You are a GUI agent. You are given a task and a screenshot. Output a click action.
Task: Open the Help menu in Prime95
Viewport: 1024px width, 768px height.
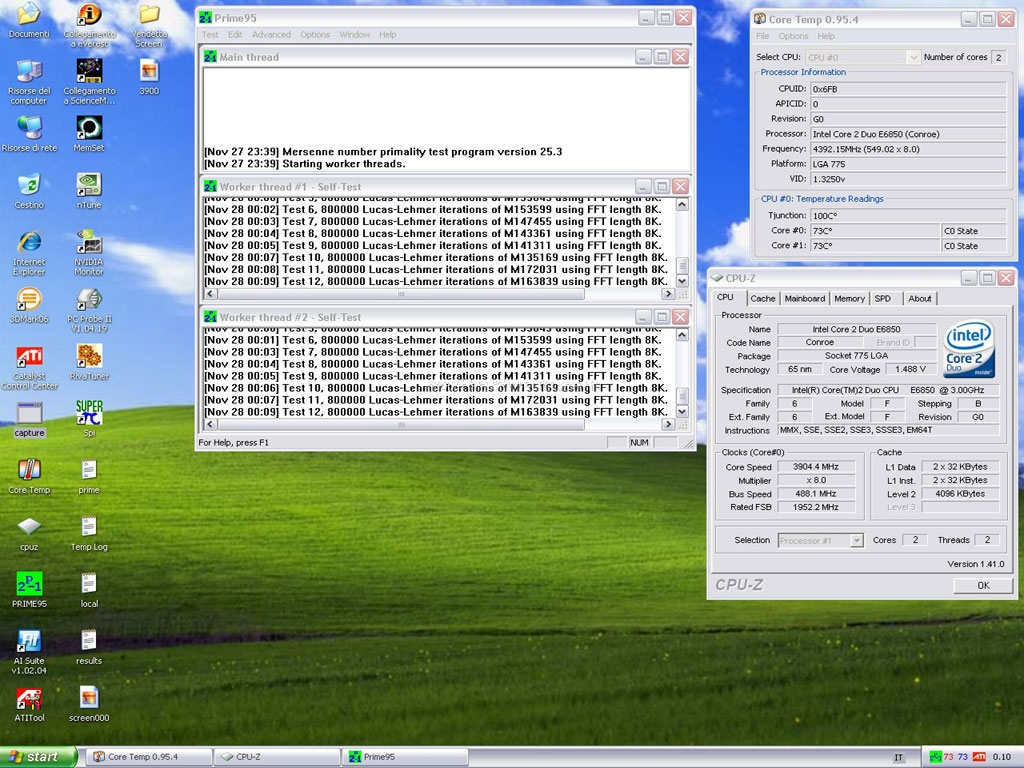point(387,35)
